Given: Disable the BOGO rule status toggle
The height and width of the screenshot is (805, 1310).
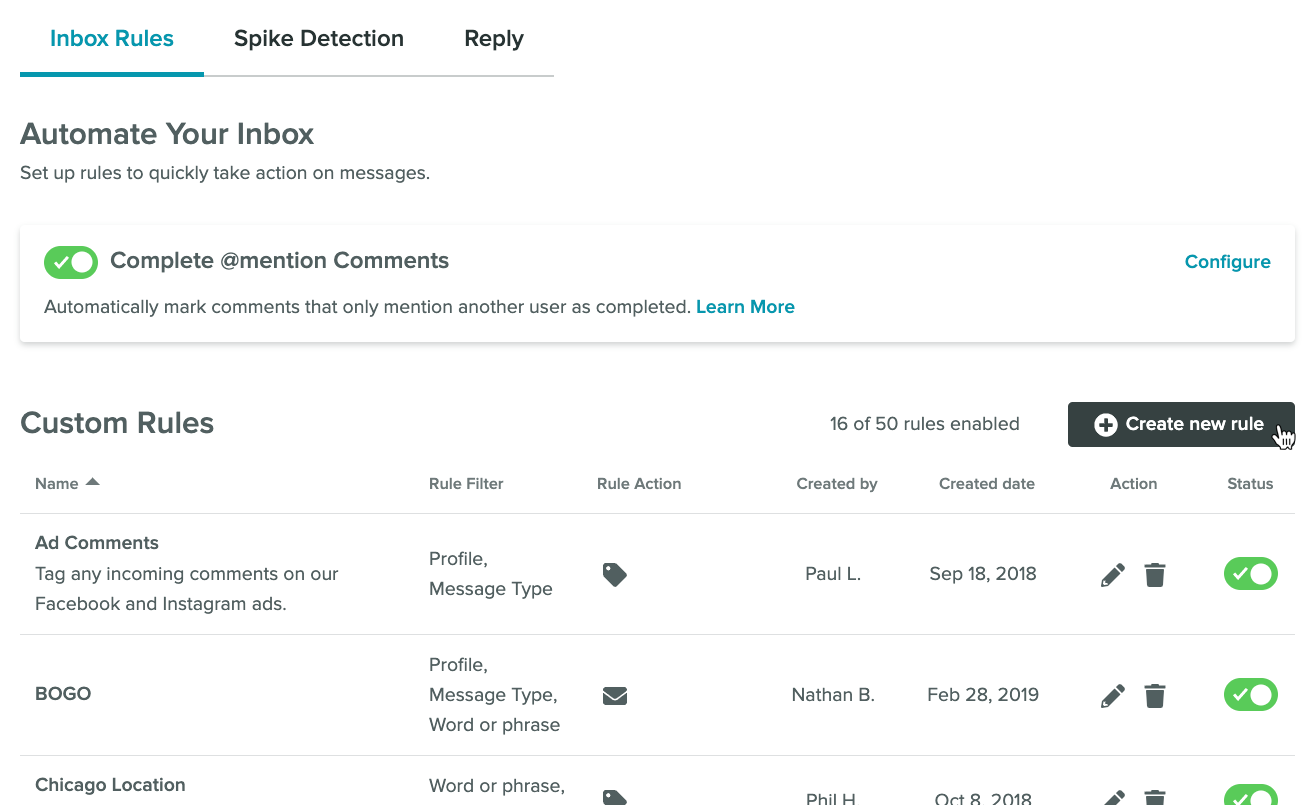Looking at the screenshot, I should pyautogui.click(x=1250, y=695).
